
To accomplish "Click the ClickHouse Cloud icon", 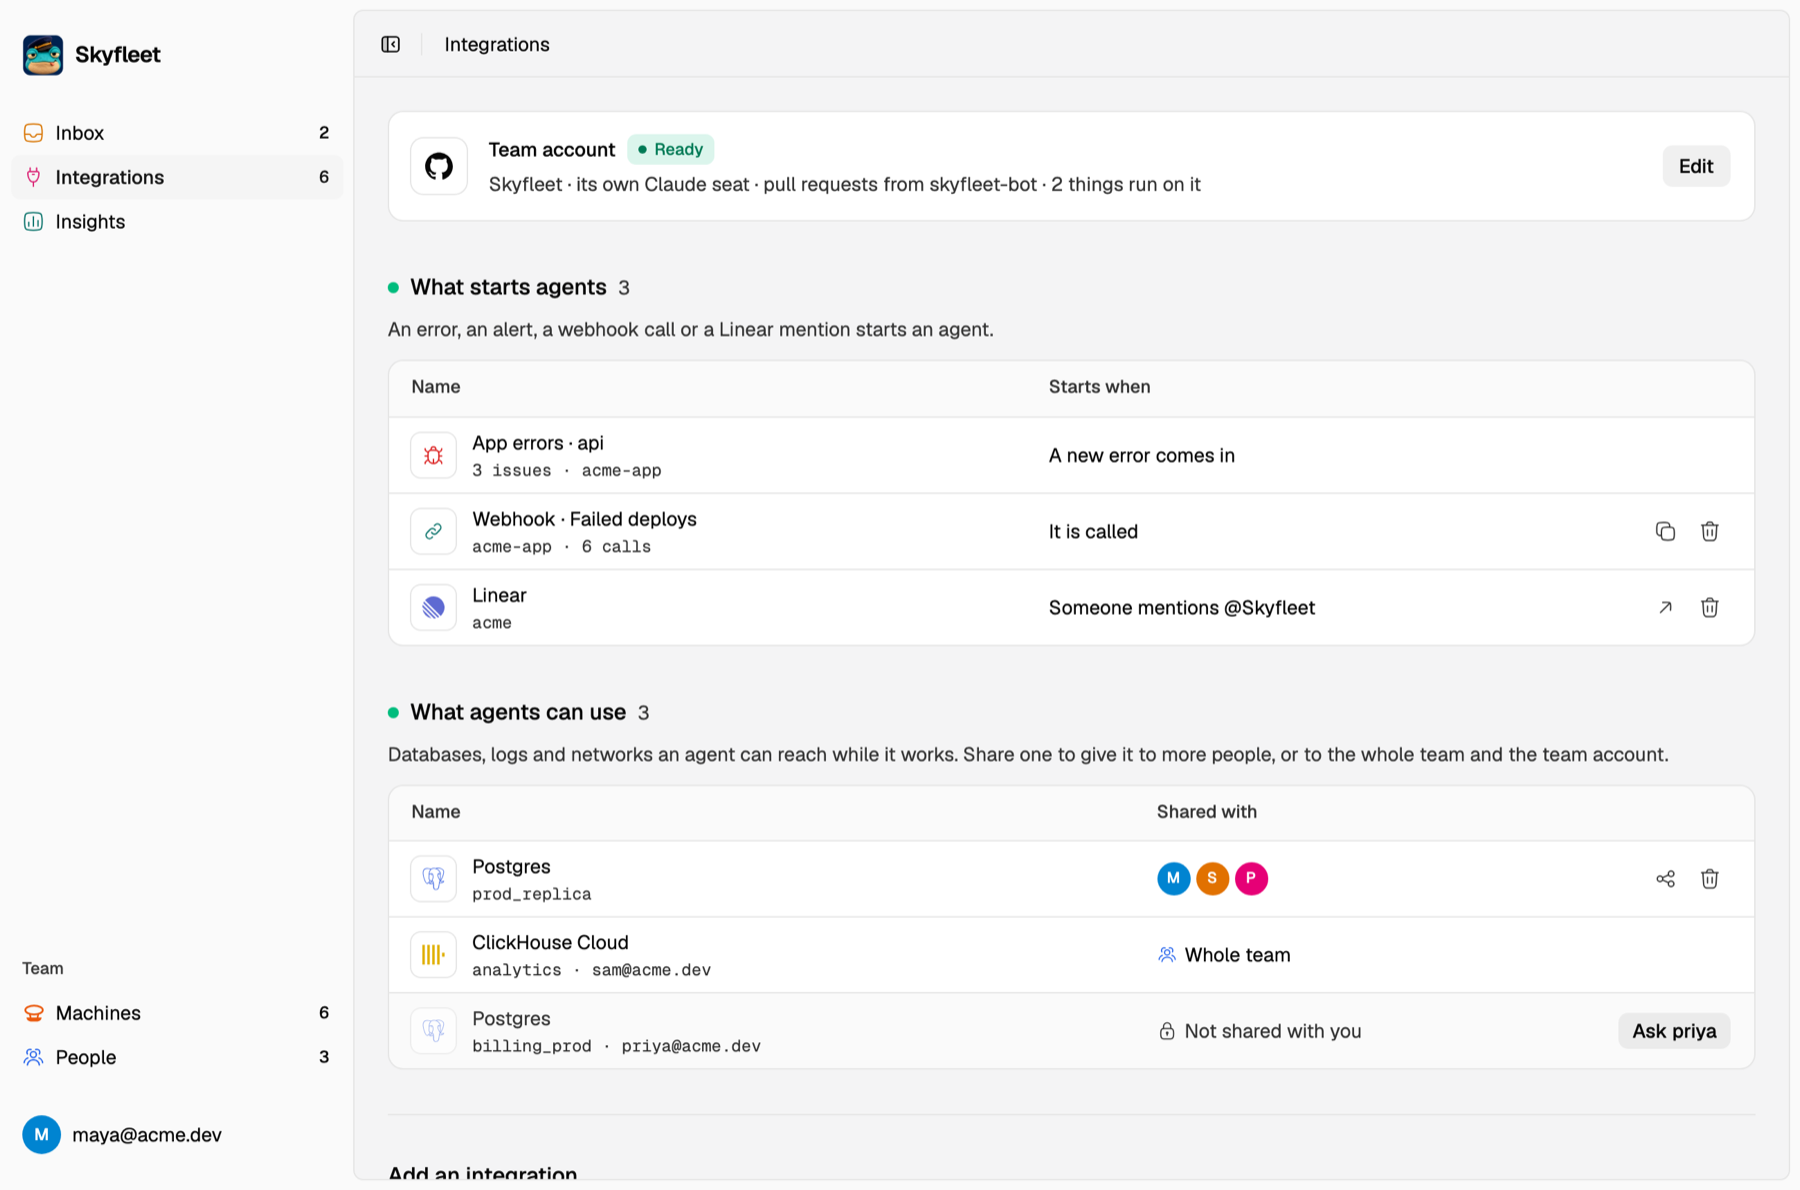I will point(433,954).
